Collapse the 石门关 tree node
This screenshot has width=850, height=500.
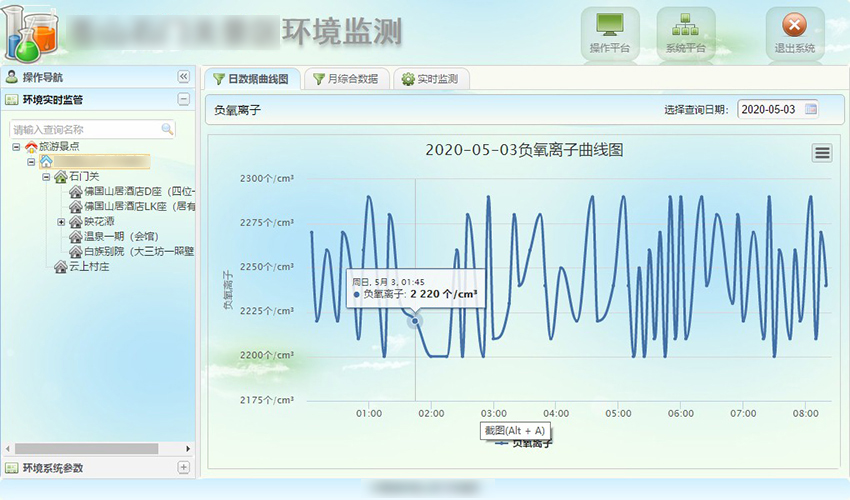pyautogui.click(x=46, y=177)
